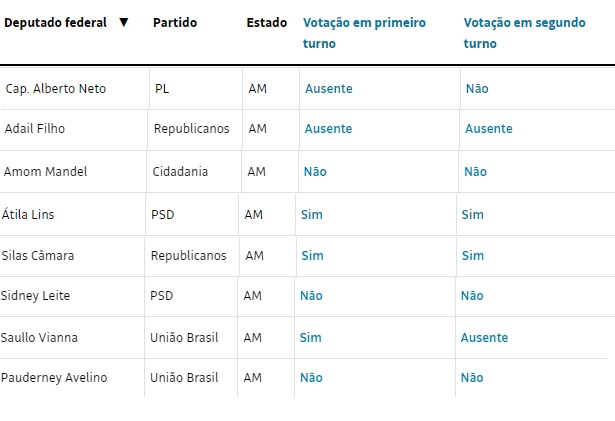Open Votação em segundo turno header link
The height and width of the screenshot is (421, 615).
[524, 33]
